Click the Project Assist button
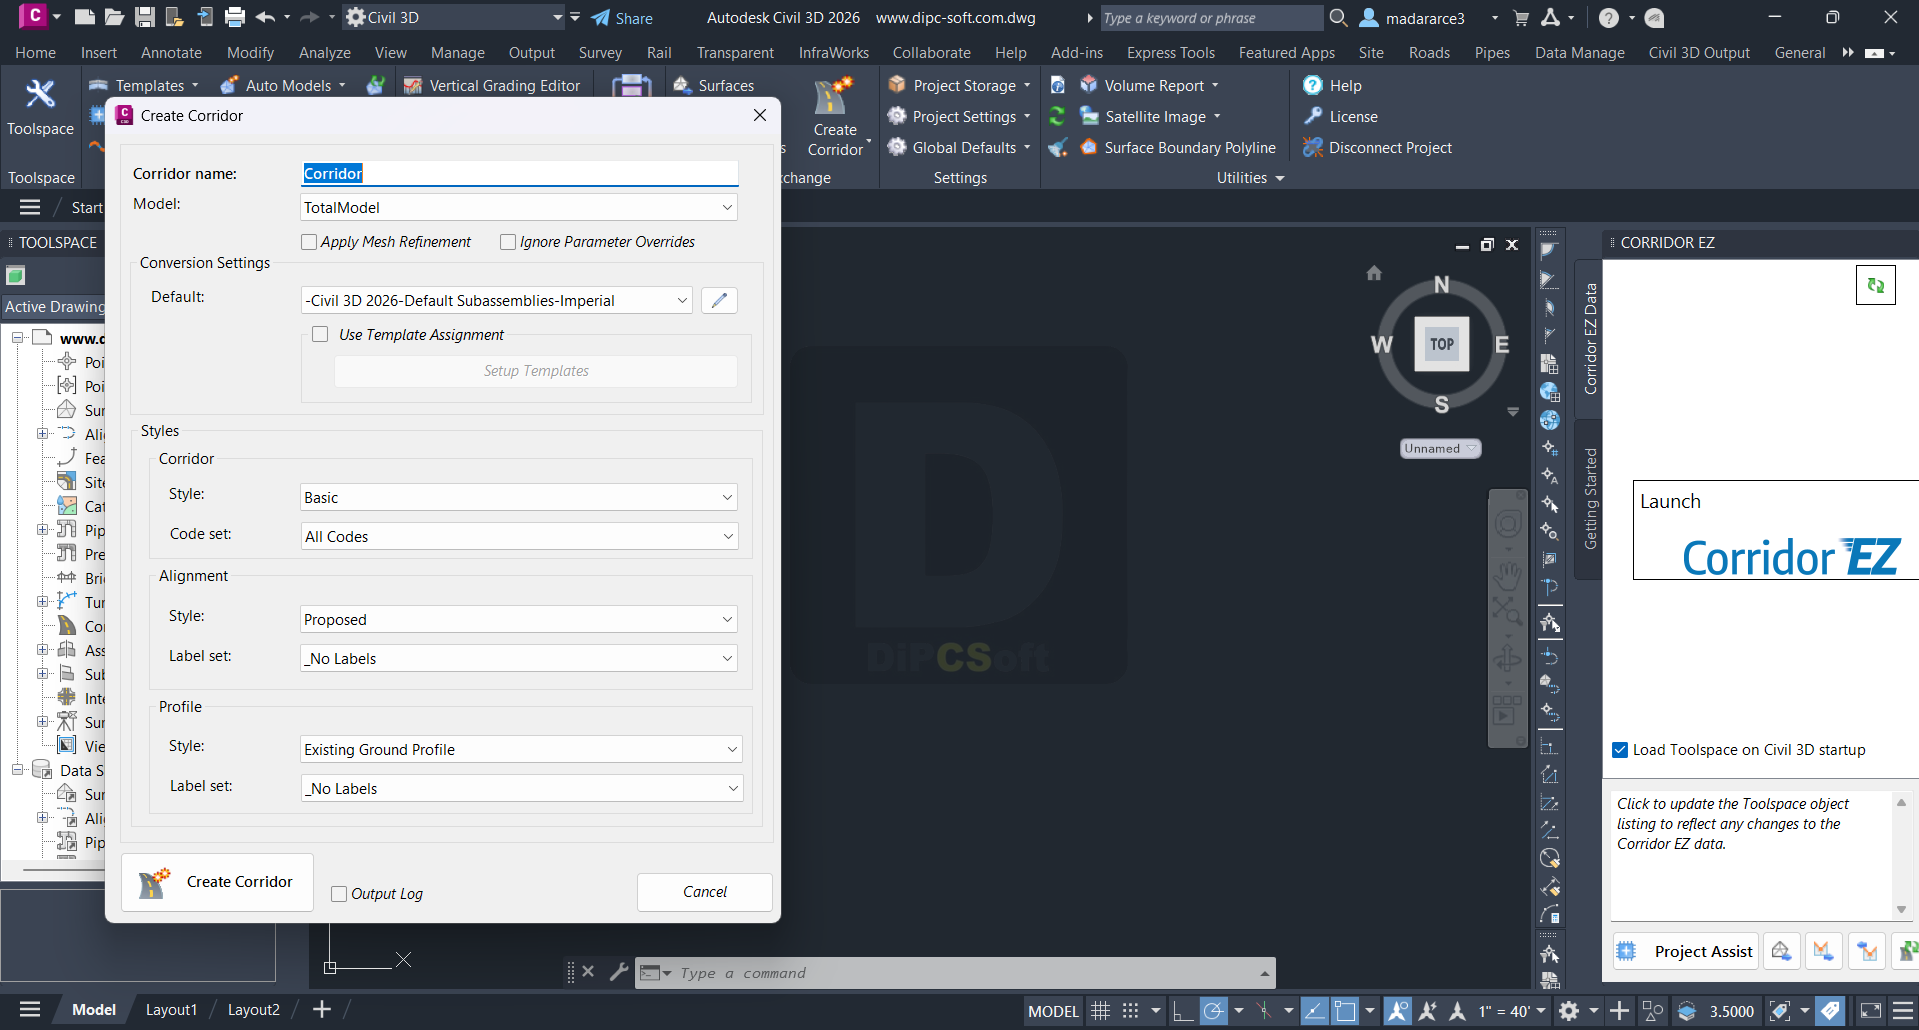Viewport: 1919px width, 1030px height. (1686, 951)
